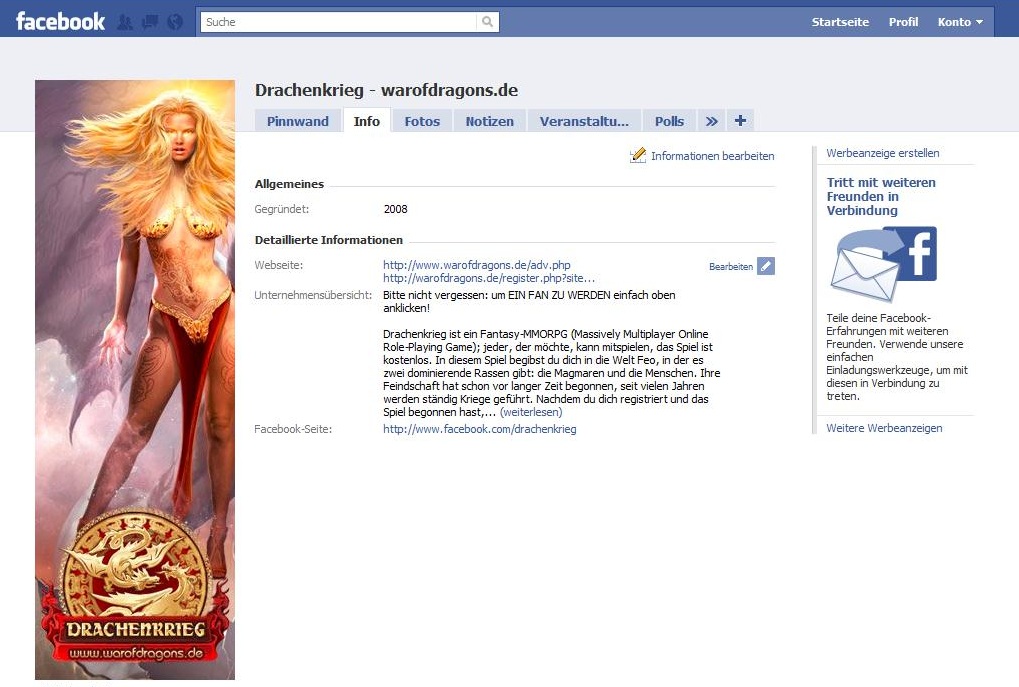Expand text with weiterlesen link

531,412
